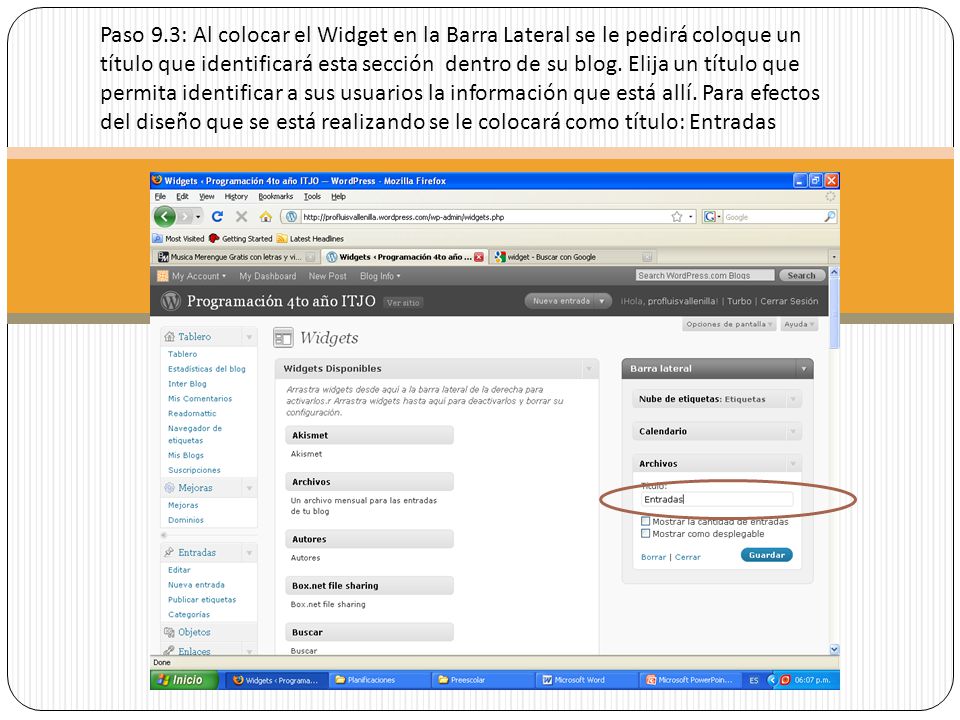Open the Firefox Edit menu
960x720 pixels.
click(x=182, y=197)
